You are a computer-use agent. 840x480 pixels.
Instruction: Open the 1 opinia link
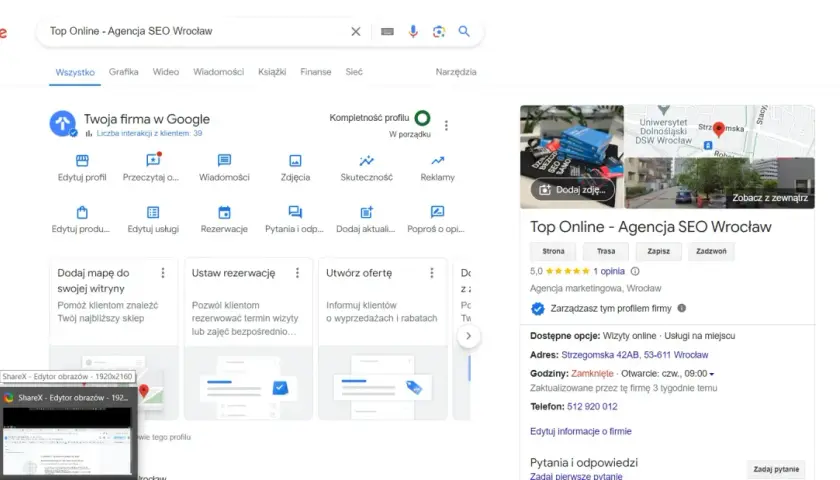tap(609, 271)
